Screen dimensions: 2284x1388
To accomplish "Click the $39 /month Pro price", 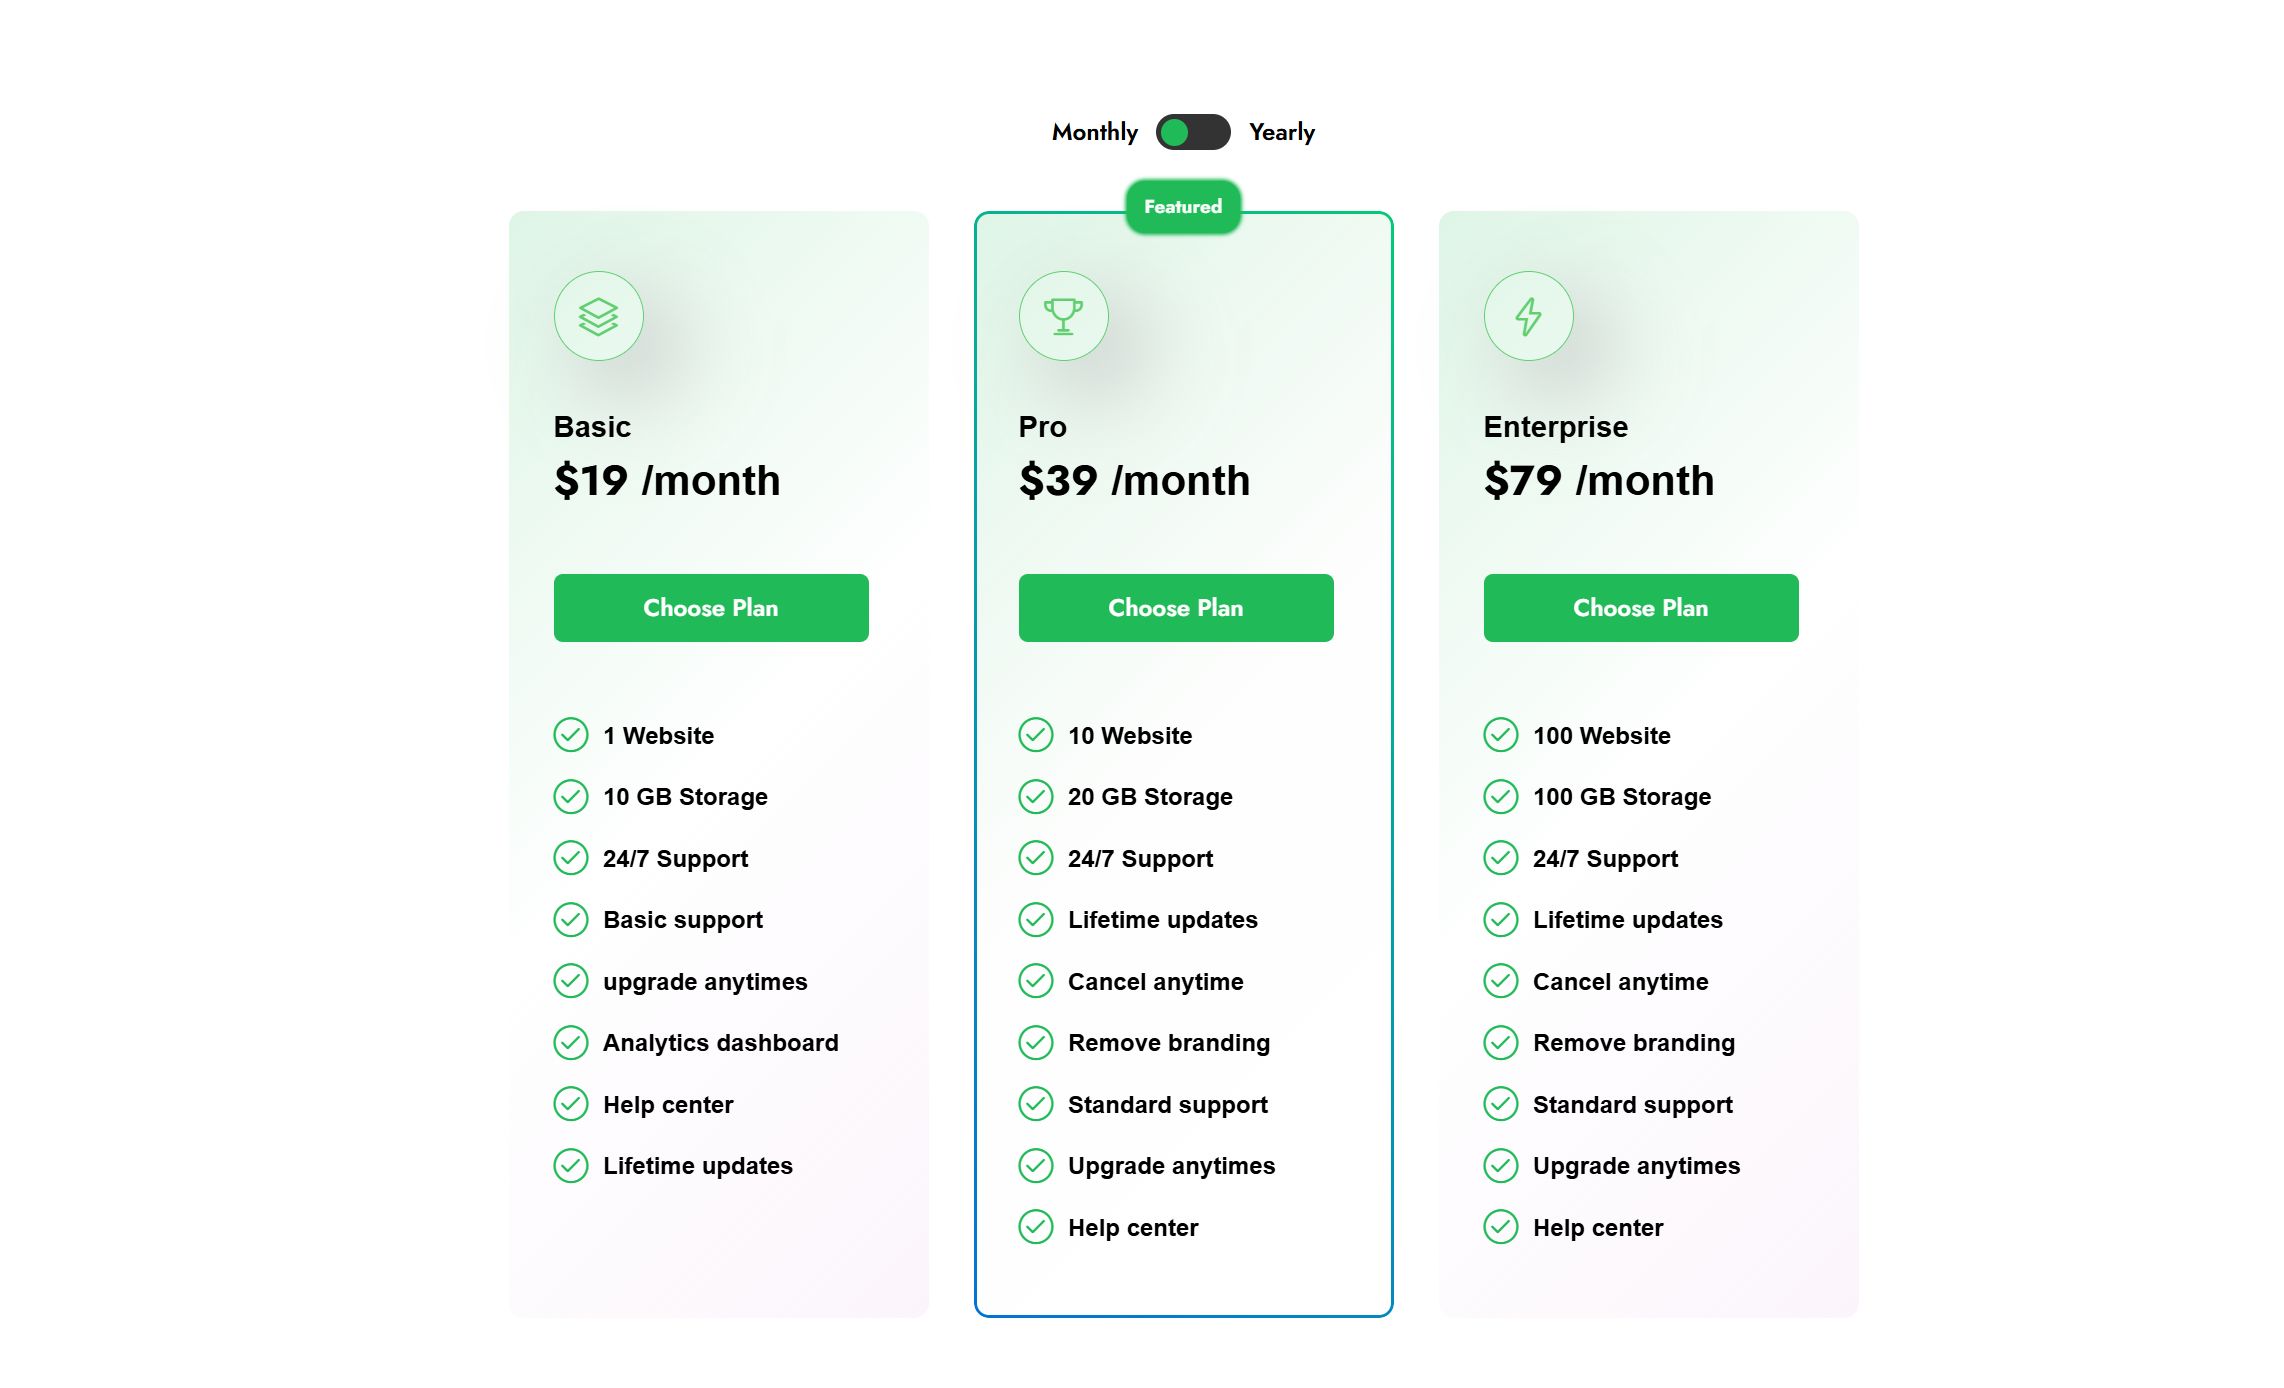I will pyautogui.click(x=1134, y=481).
